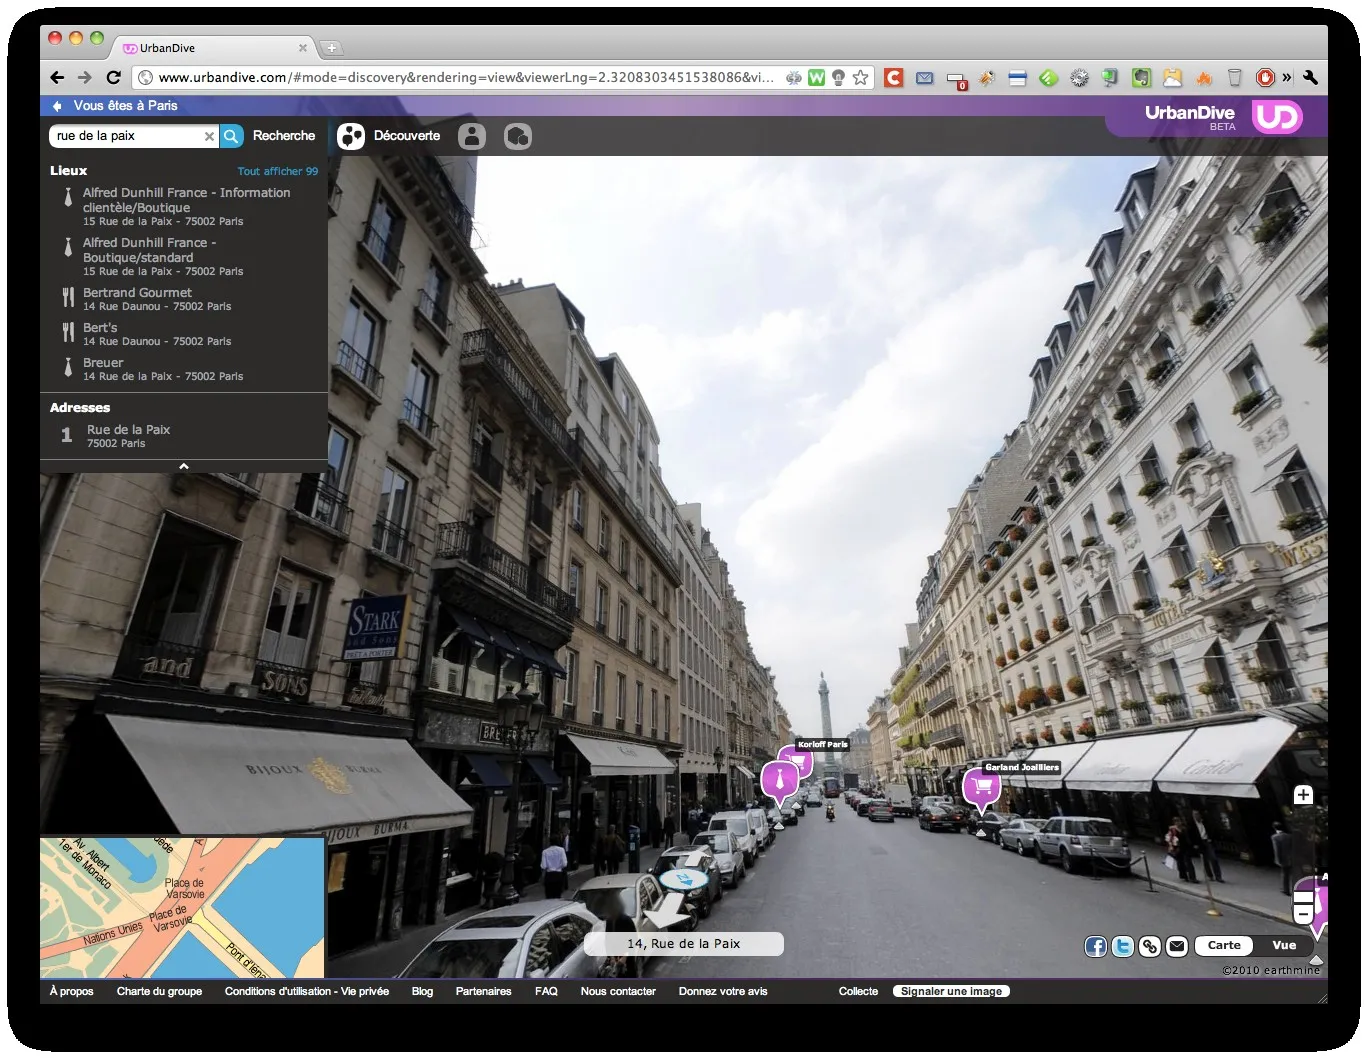Click the red stop-hand AdBlock extension icon

click(1265, 78)
